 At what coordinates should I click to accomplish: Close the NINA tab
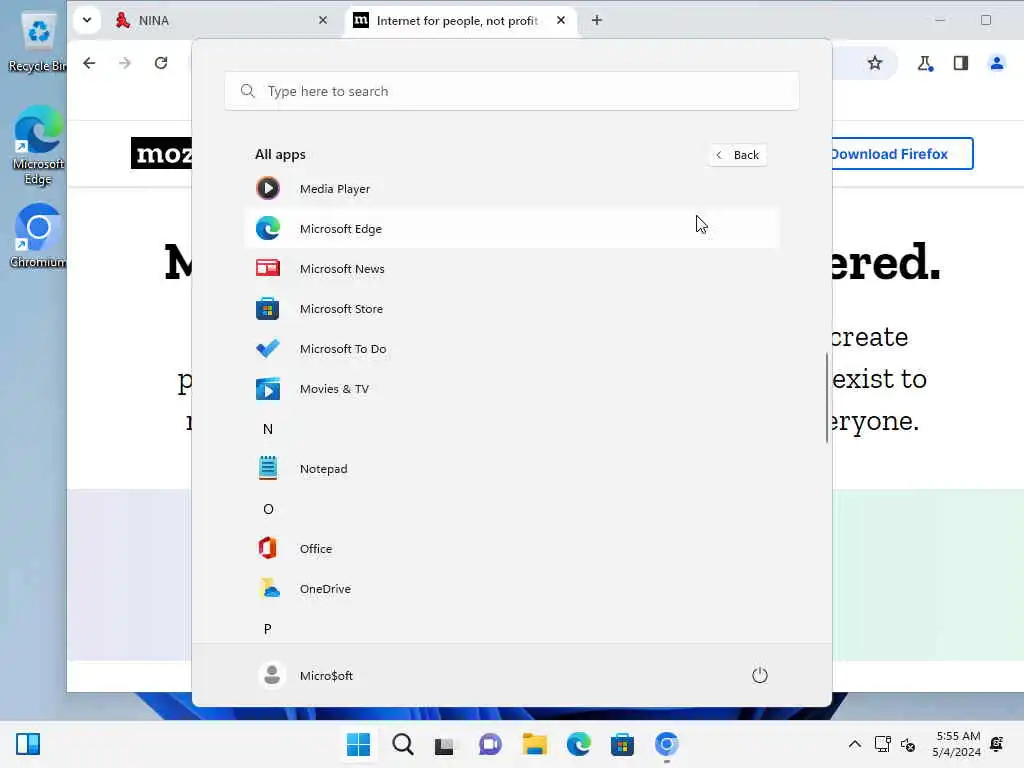pyautogui.click(x=323, y=20)
